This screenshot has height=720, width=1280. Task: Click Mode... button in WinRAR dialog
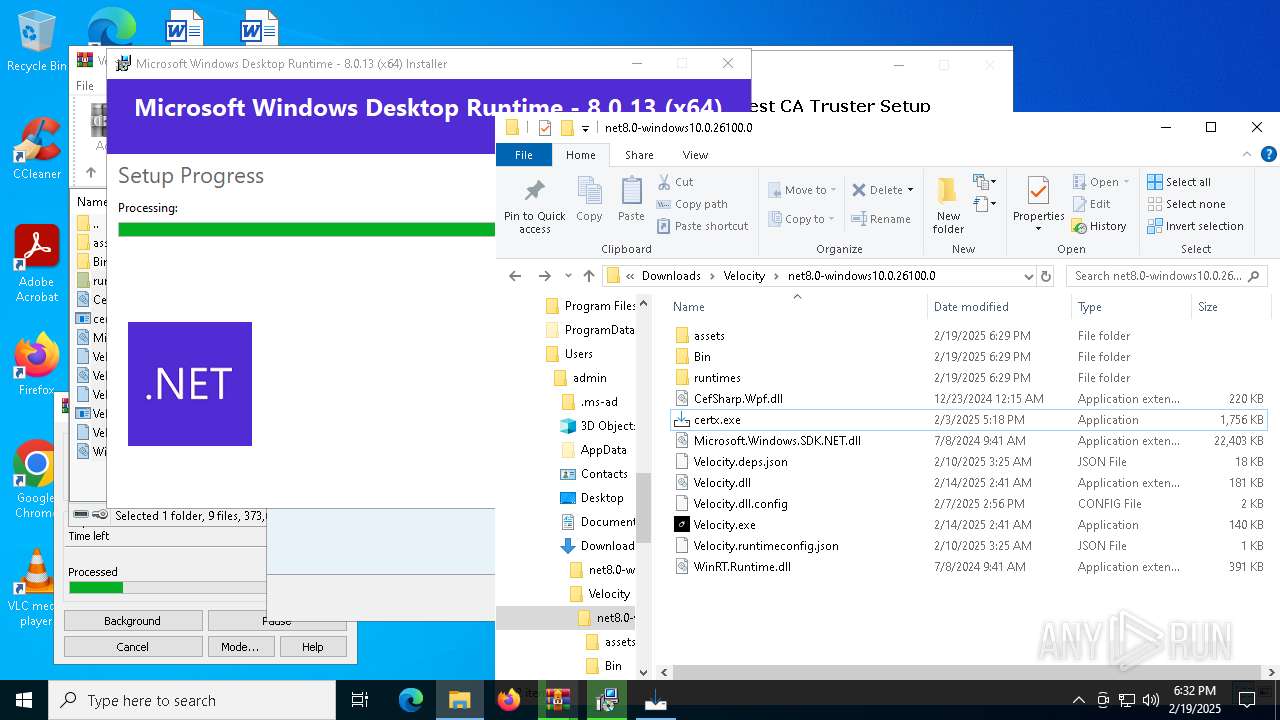[x=240, y=647]
